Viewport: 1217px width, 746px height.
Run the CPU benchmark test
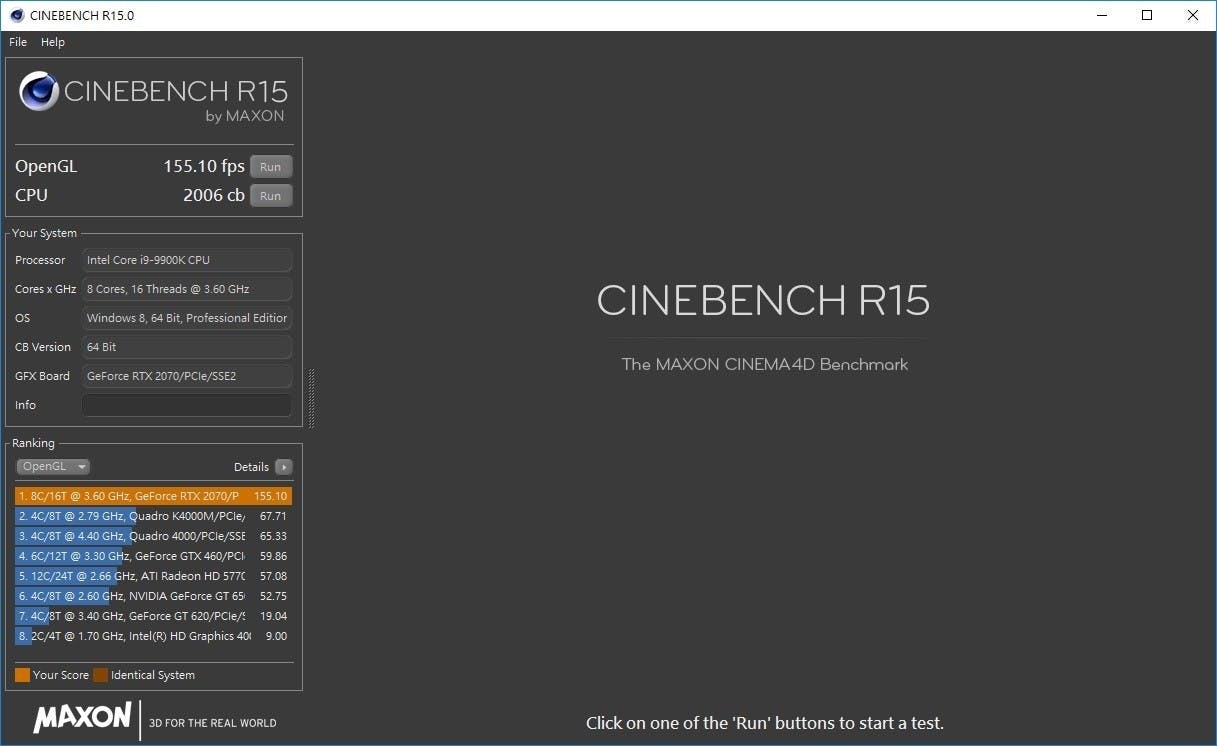[x=271, y=196]
